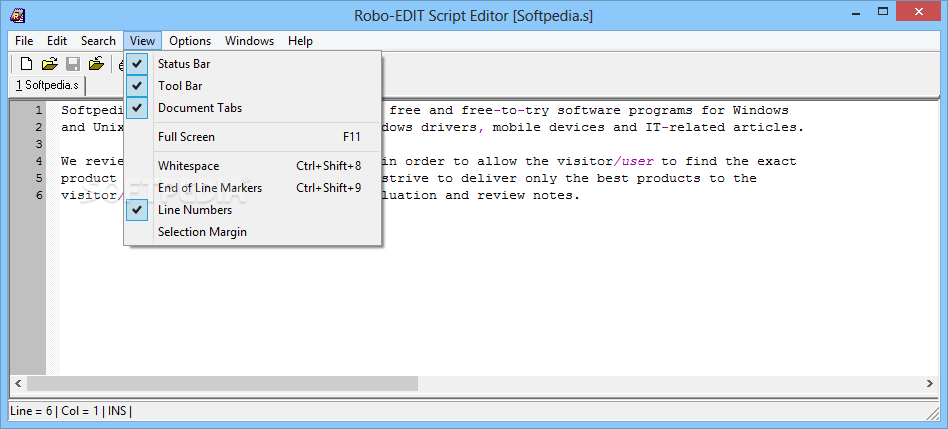Click line number 6 in the gutter
The width and height of the screenshot is (948, 429).
tap(38, 195)
